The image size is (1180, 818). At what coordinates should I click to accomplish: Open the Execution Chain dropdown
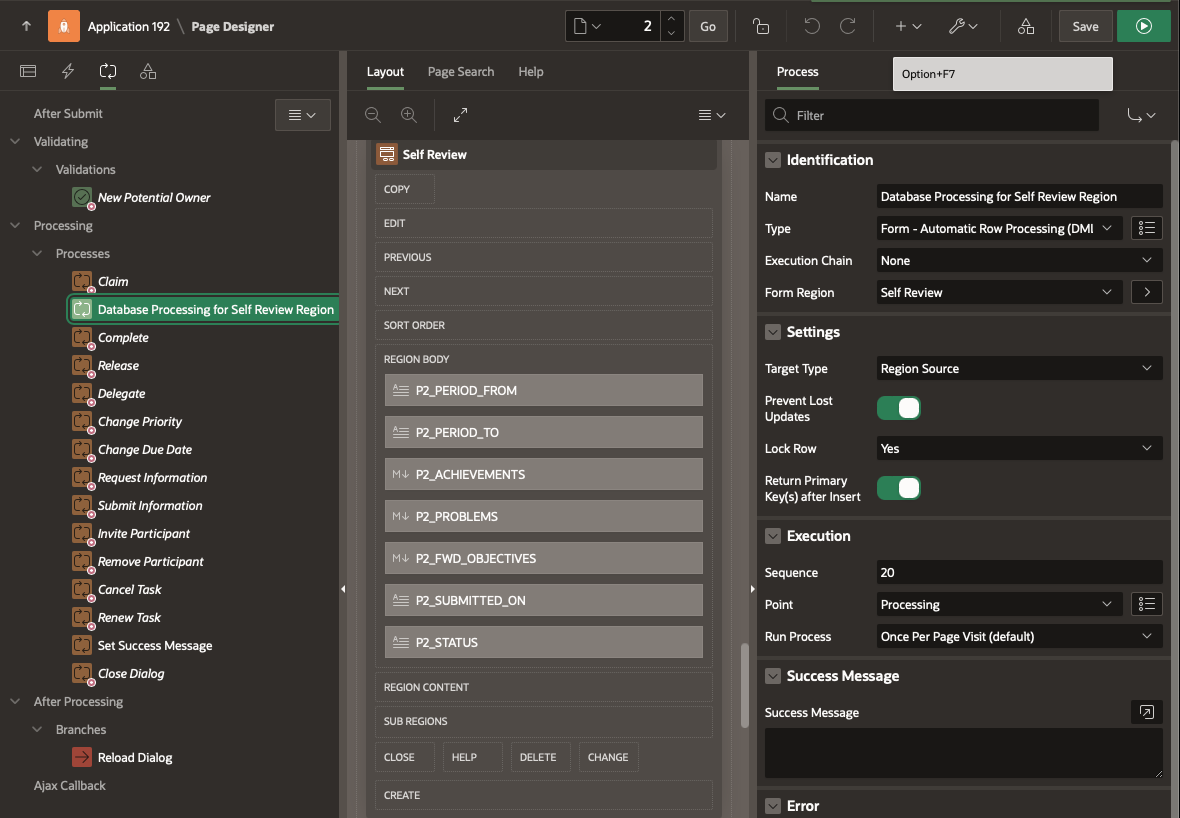pos(1019,261)
